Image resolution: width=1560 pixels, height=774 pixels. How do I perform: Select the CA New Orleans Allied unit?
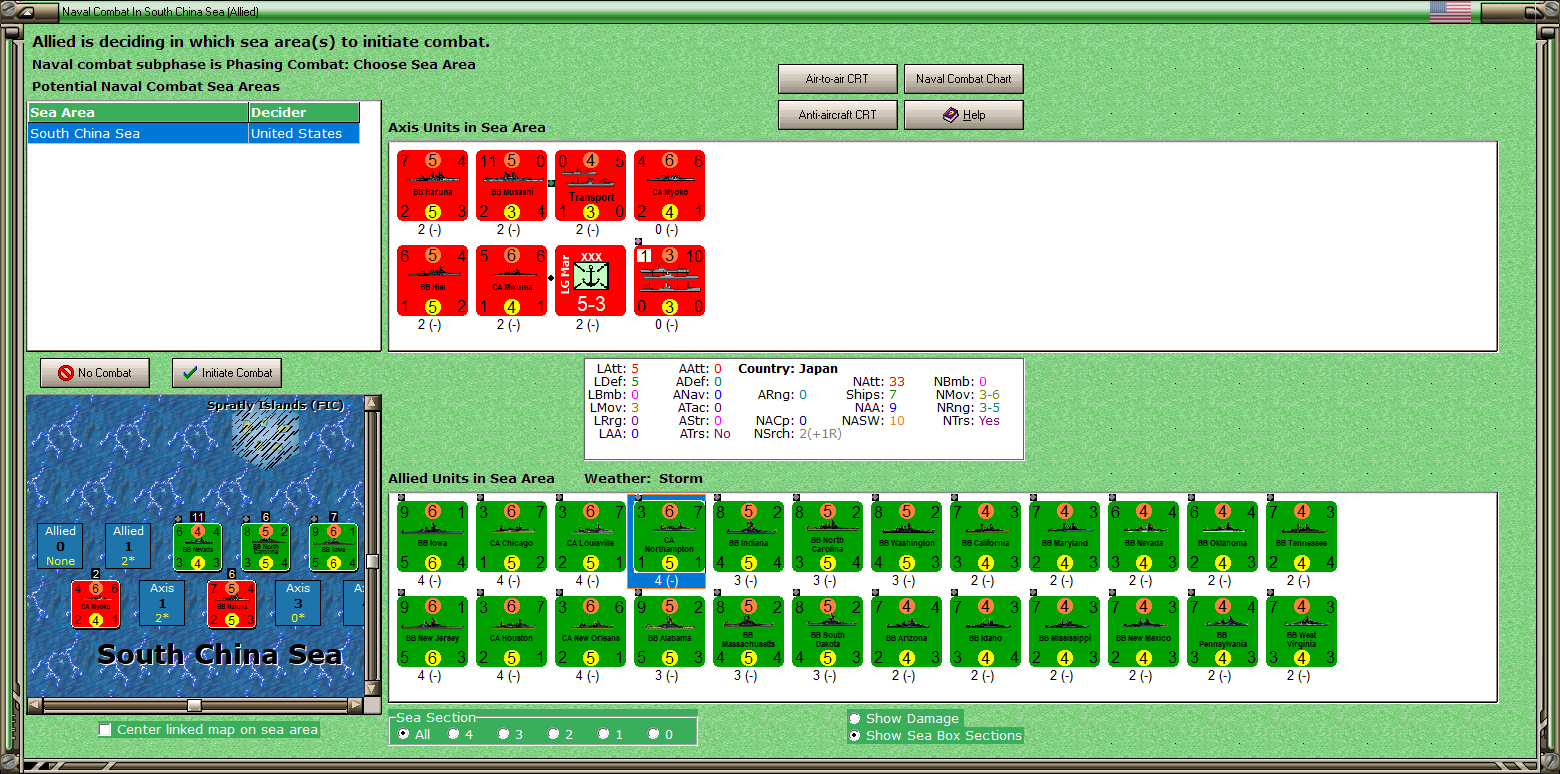pos(591,632)
